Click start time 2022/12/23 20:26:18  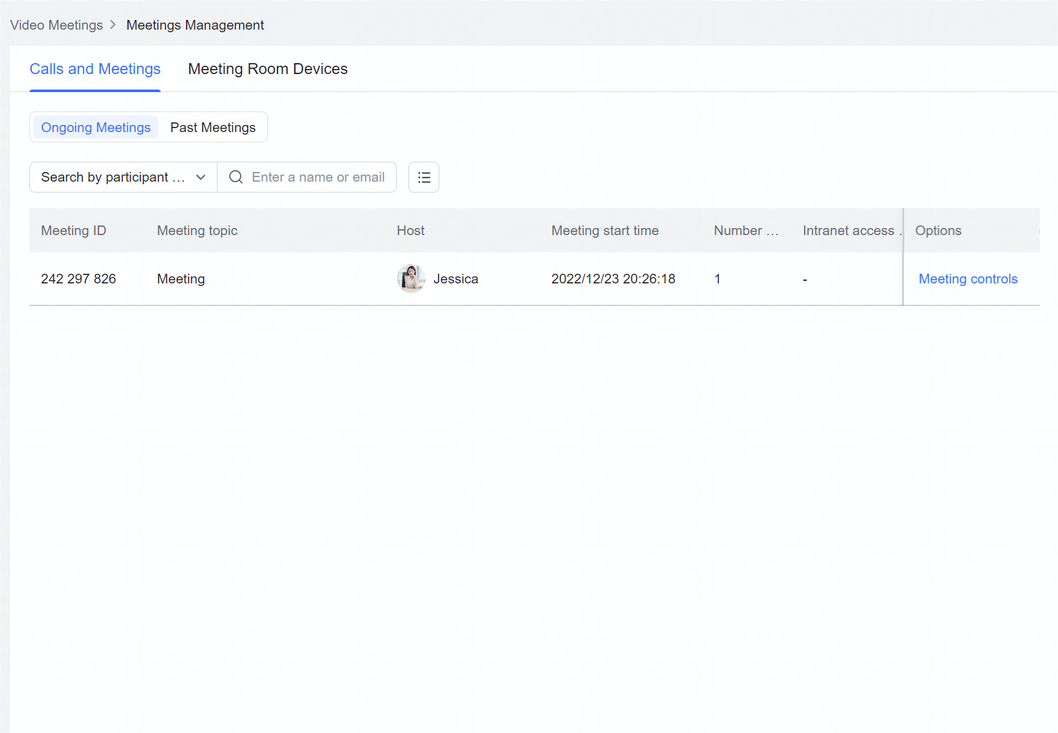coord(613,279)
